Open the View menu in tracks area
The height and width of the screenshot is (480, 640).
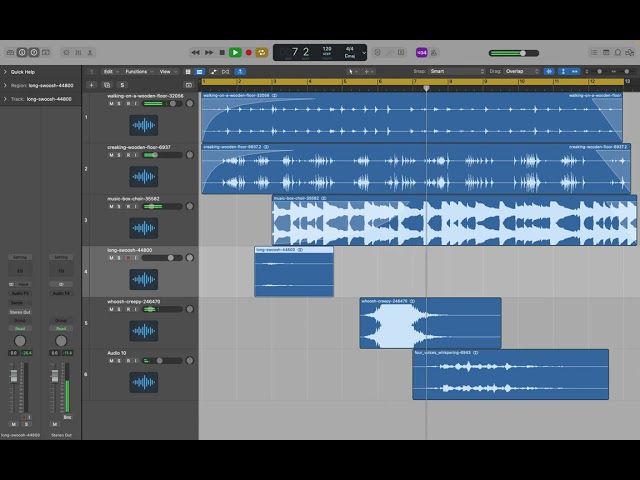pyautogui.click(x=168, y=72)
